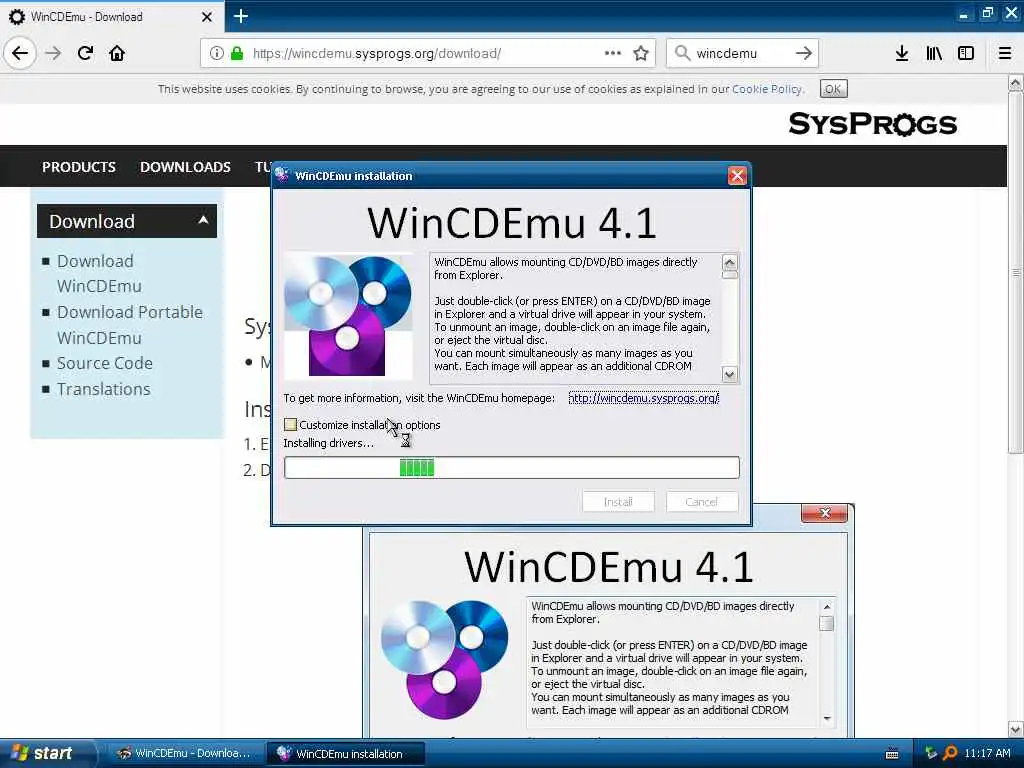Click the green padlock security icon

pos(237,53)
